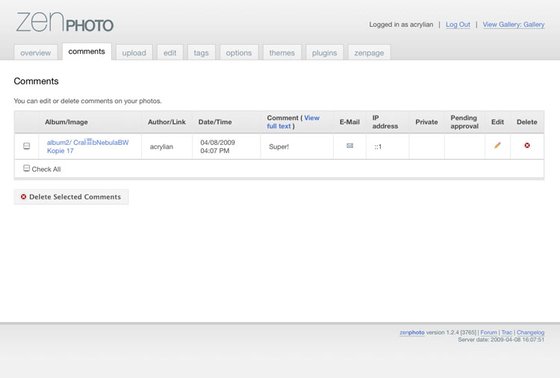Open the album2 CrabNebulaBW Kopie 17 link
This screenshot has height=378, width=560.
point(88,146)
